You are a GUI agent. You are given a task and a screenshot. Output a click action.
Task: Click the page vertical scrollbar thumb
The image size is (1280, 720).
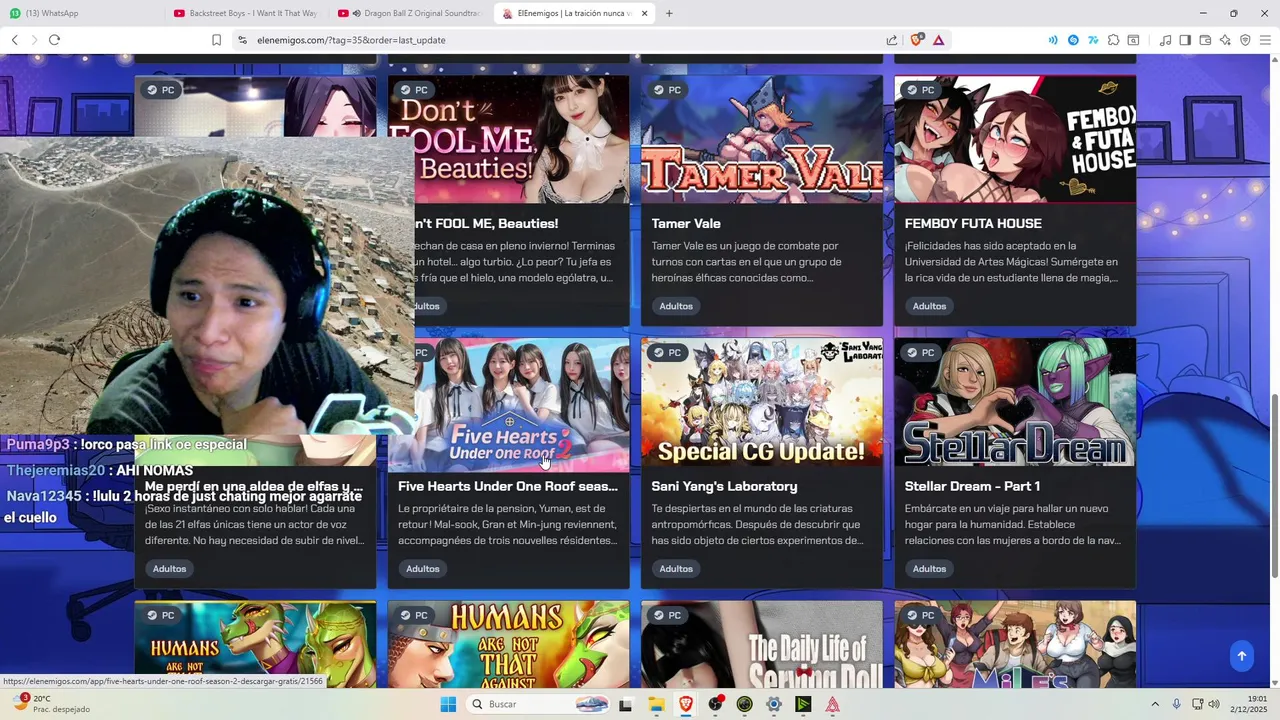coord(1274,484)
